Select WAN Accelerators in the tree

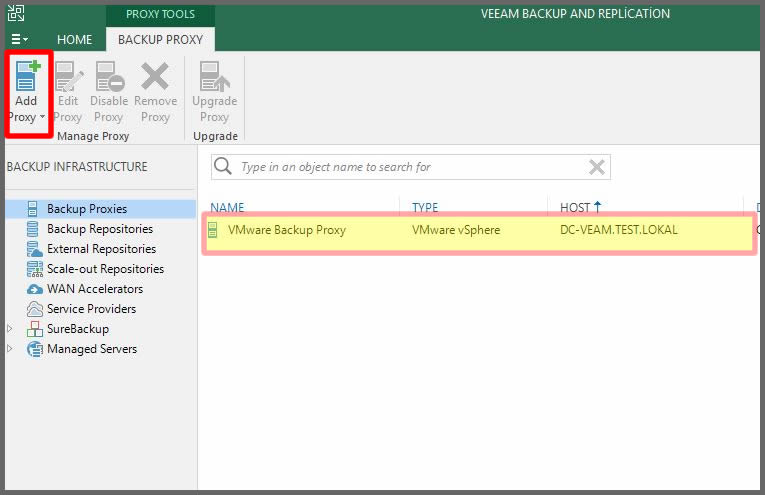(95, 289)
